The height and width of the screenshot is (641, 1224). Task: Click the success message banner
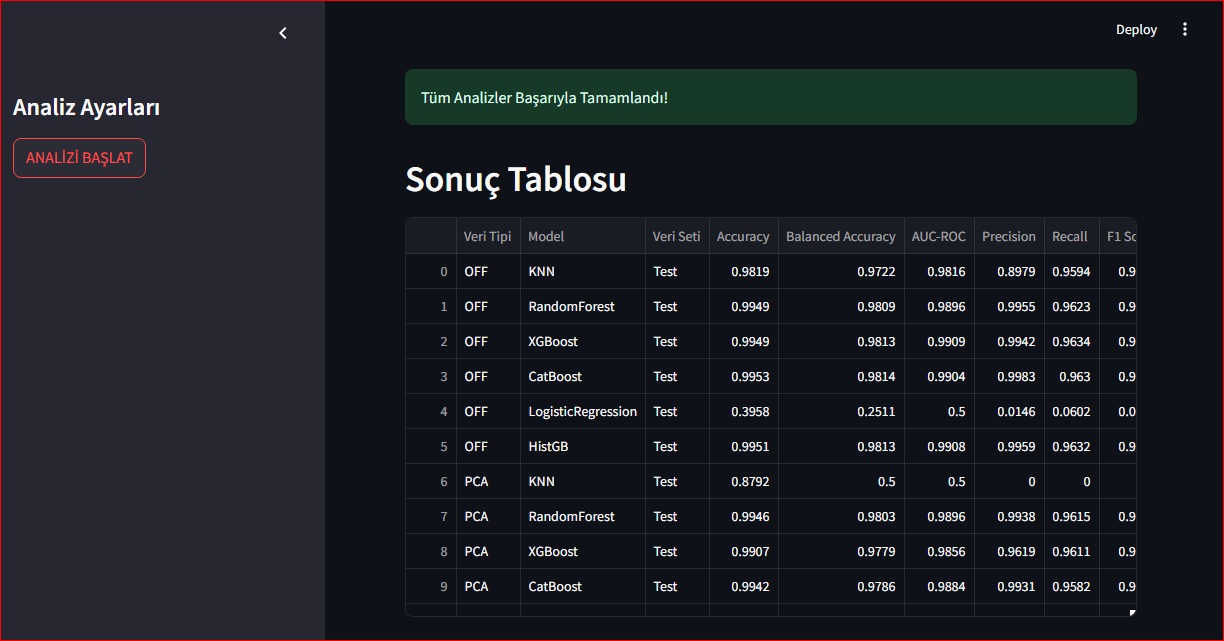click(770, 97)
